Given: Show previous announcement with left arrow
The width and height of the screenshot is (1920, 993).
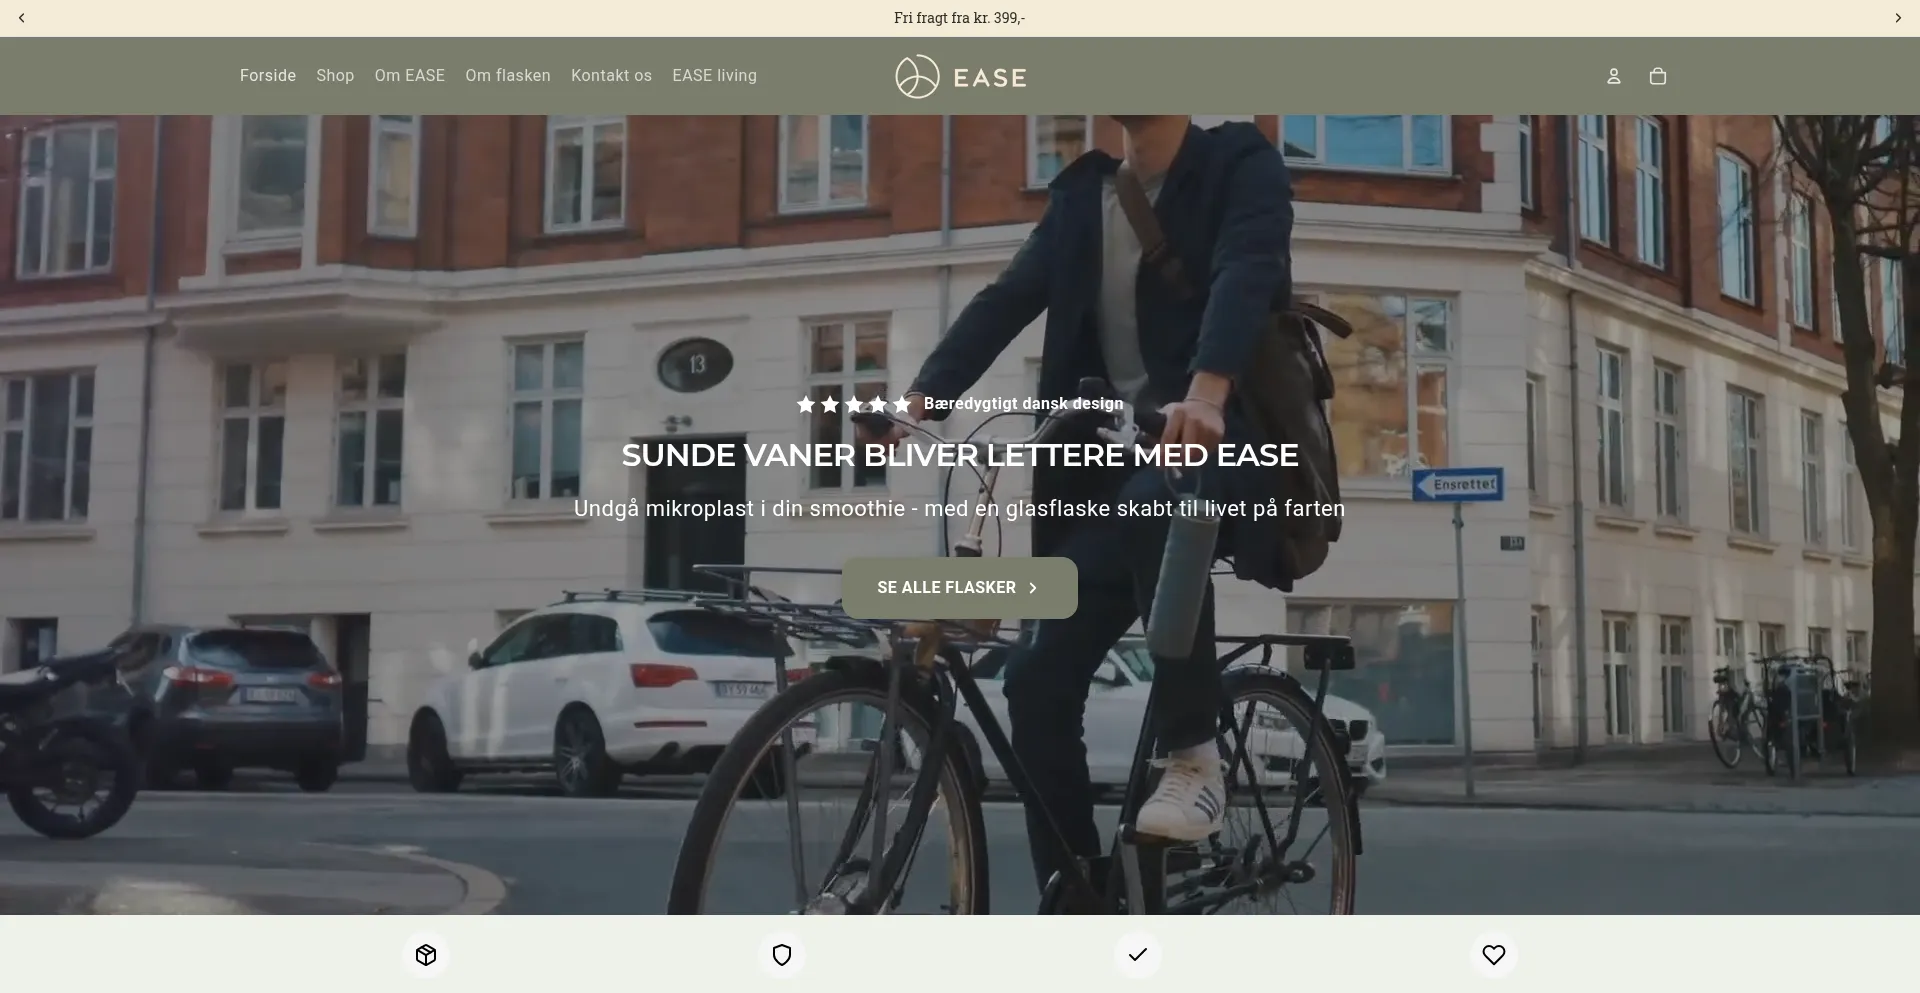Looking at the screenshot, I should point(22,18).
